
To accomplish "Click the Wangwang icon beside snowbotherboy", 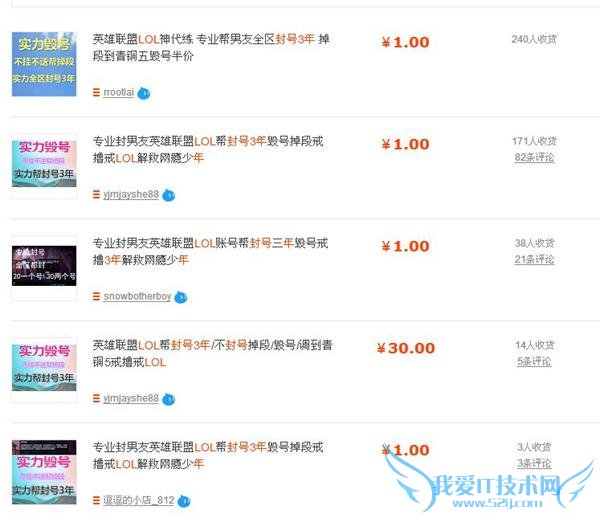I will pyautogui.click(x=181, y=297).
